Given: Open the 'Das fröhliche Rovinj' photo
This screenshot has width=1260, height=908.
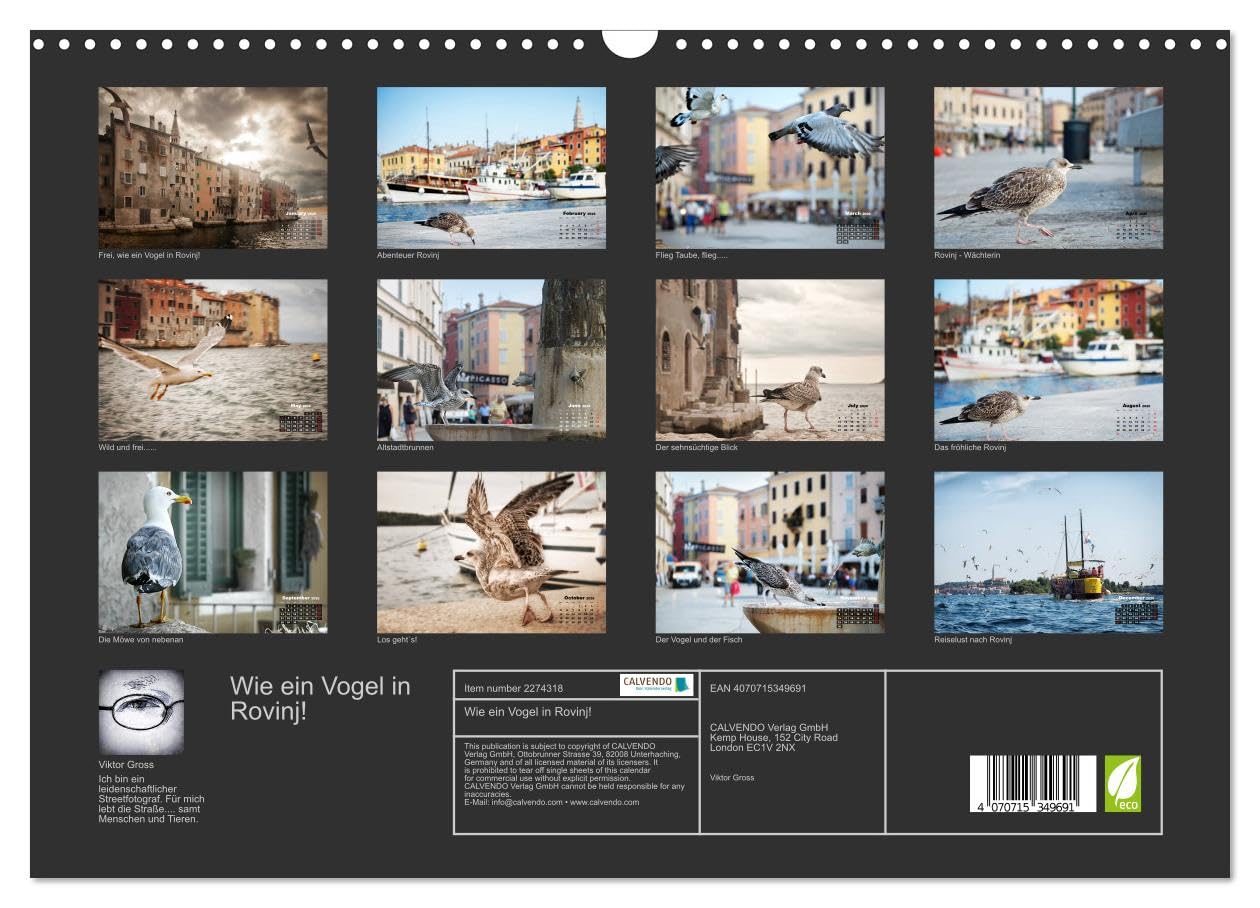Looking at the screenshot, I should tap(1048, 360).
